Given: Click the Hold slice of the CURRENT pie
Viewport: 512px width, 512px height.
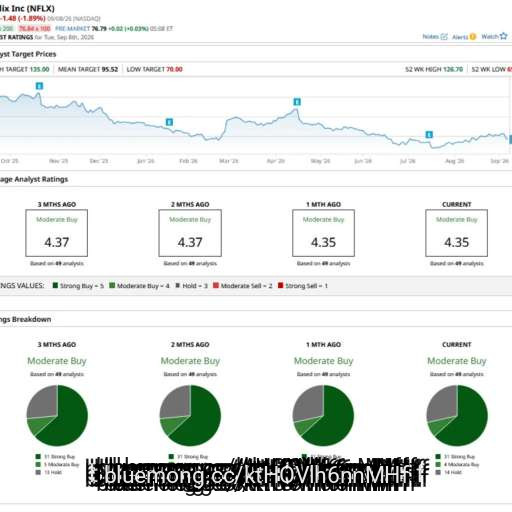Looking at the screenshot, I should 443,403.
